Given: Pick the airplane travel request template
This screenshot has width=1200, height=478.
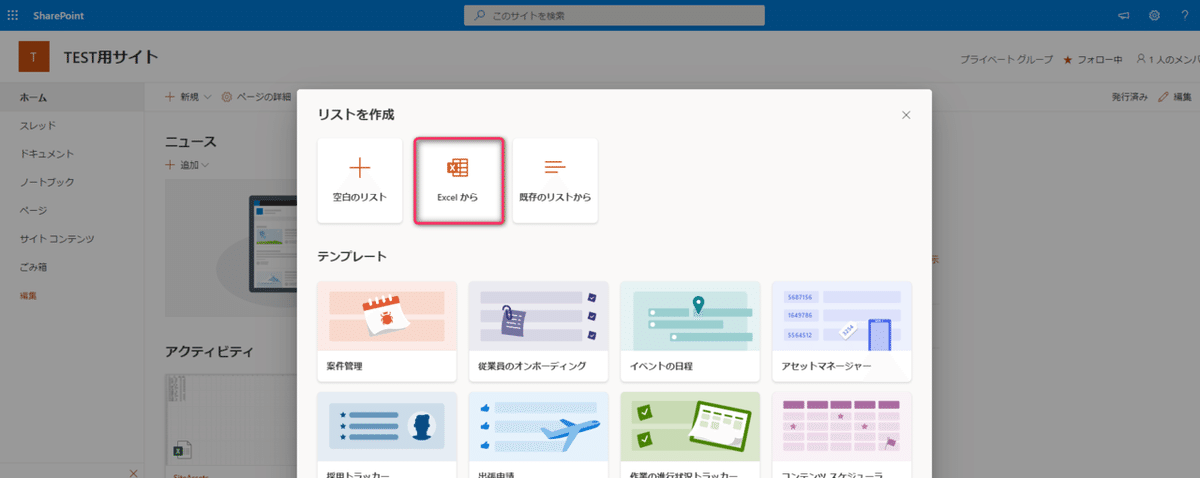Looking at the screenshot, I should tap(539, 435).
